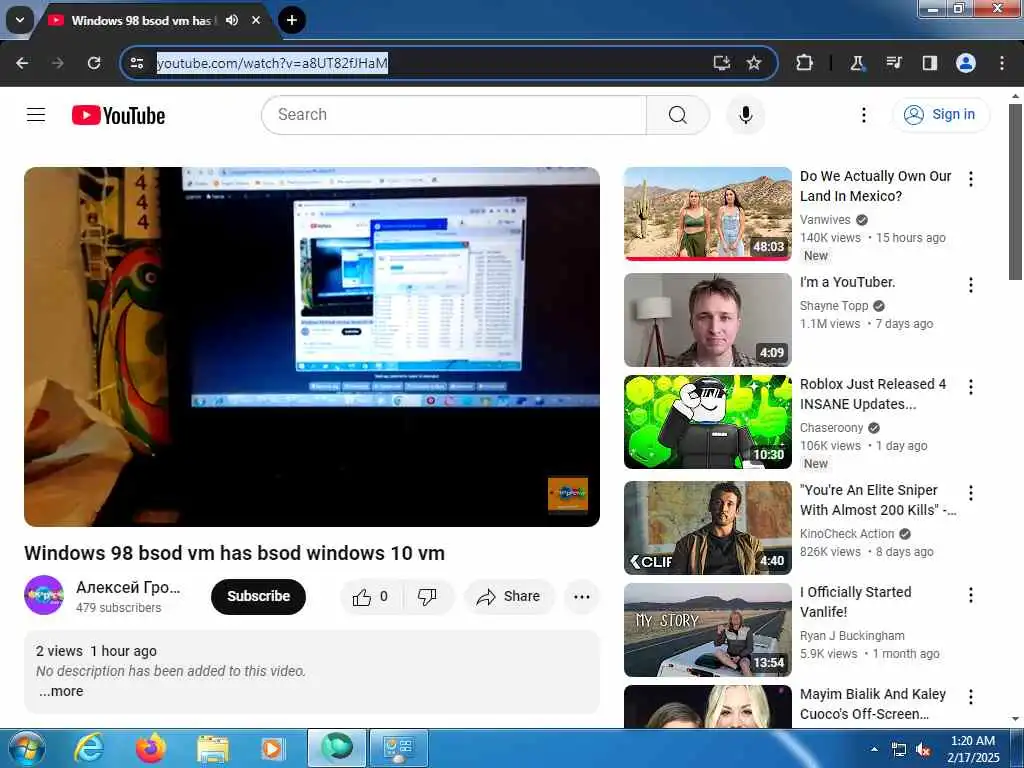Open Windows Explorer folder in taskbar
Image resolution: width=1024 pixels, height=768 pixels.
(x=212, y=748)
